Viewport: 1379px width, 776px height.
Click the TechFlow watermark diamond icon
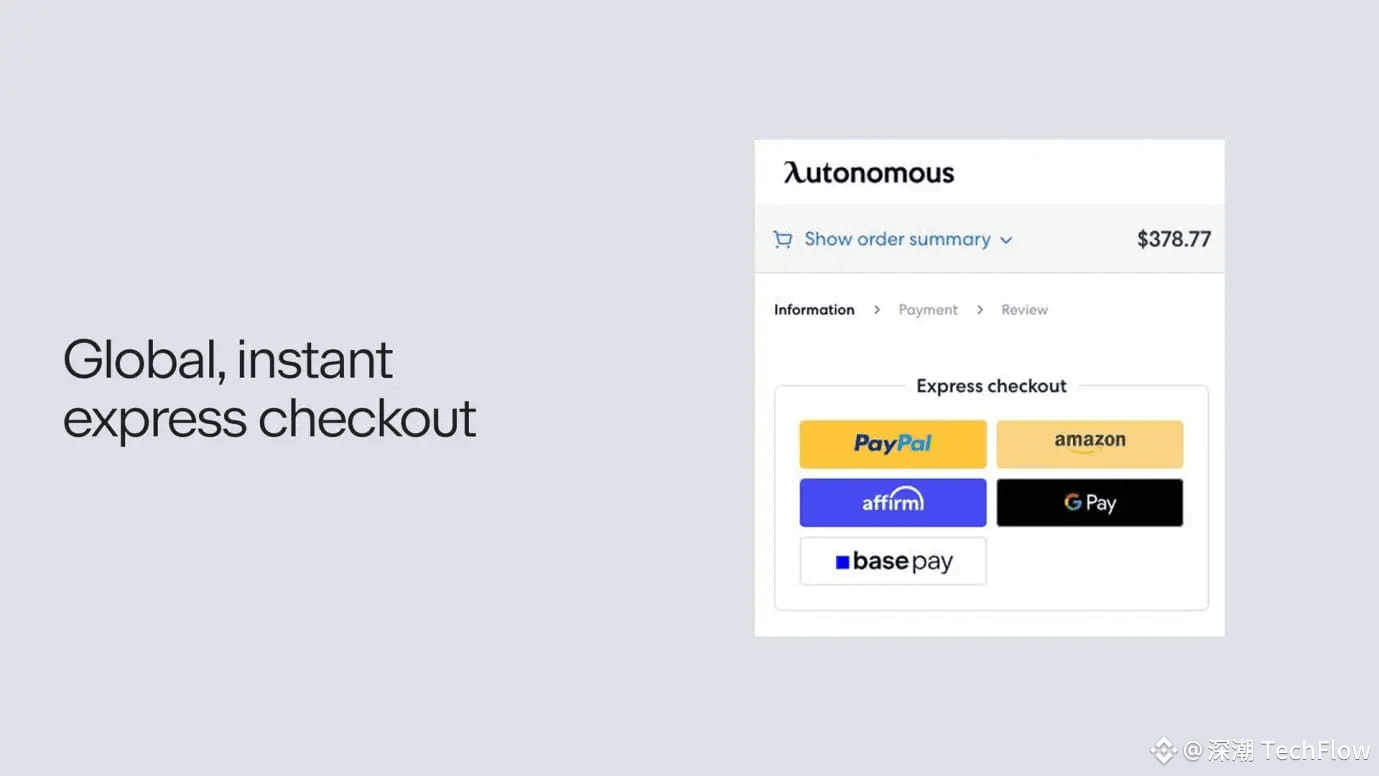[1163, 750]
